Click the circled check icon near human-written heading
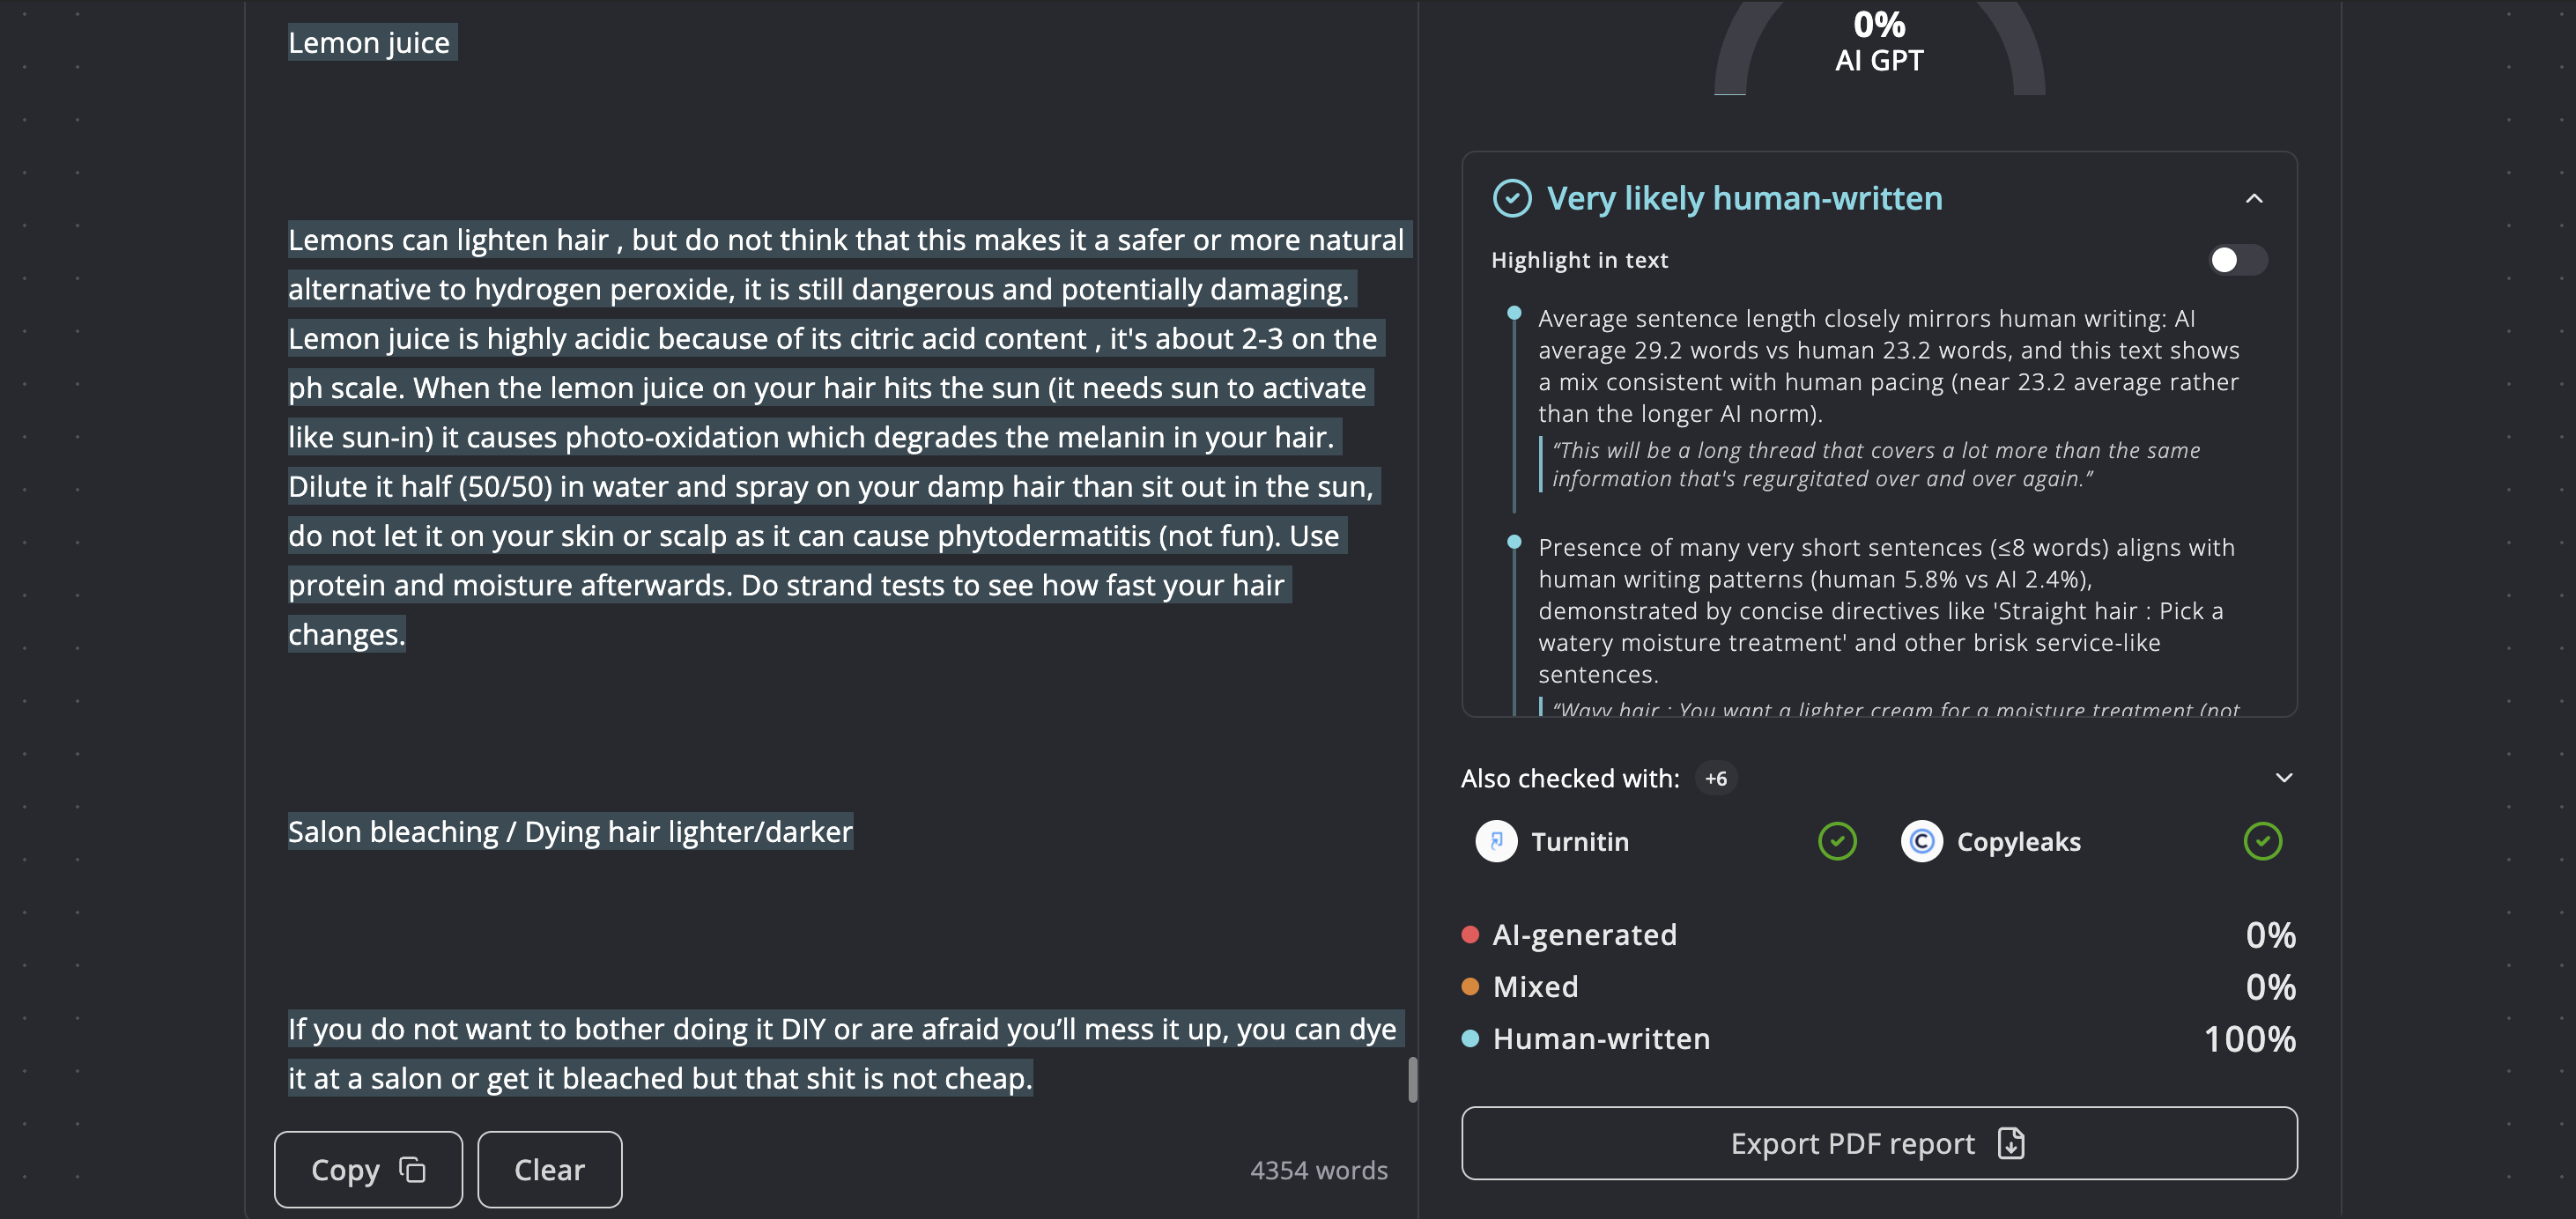 (1512, 198)
